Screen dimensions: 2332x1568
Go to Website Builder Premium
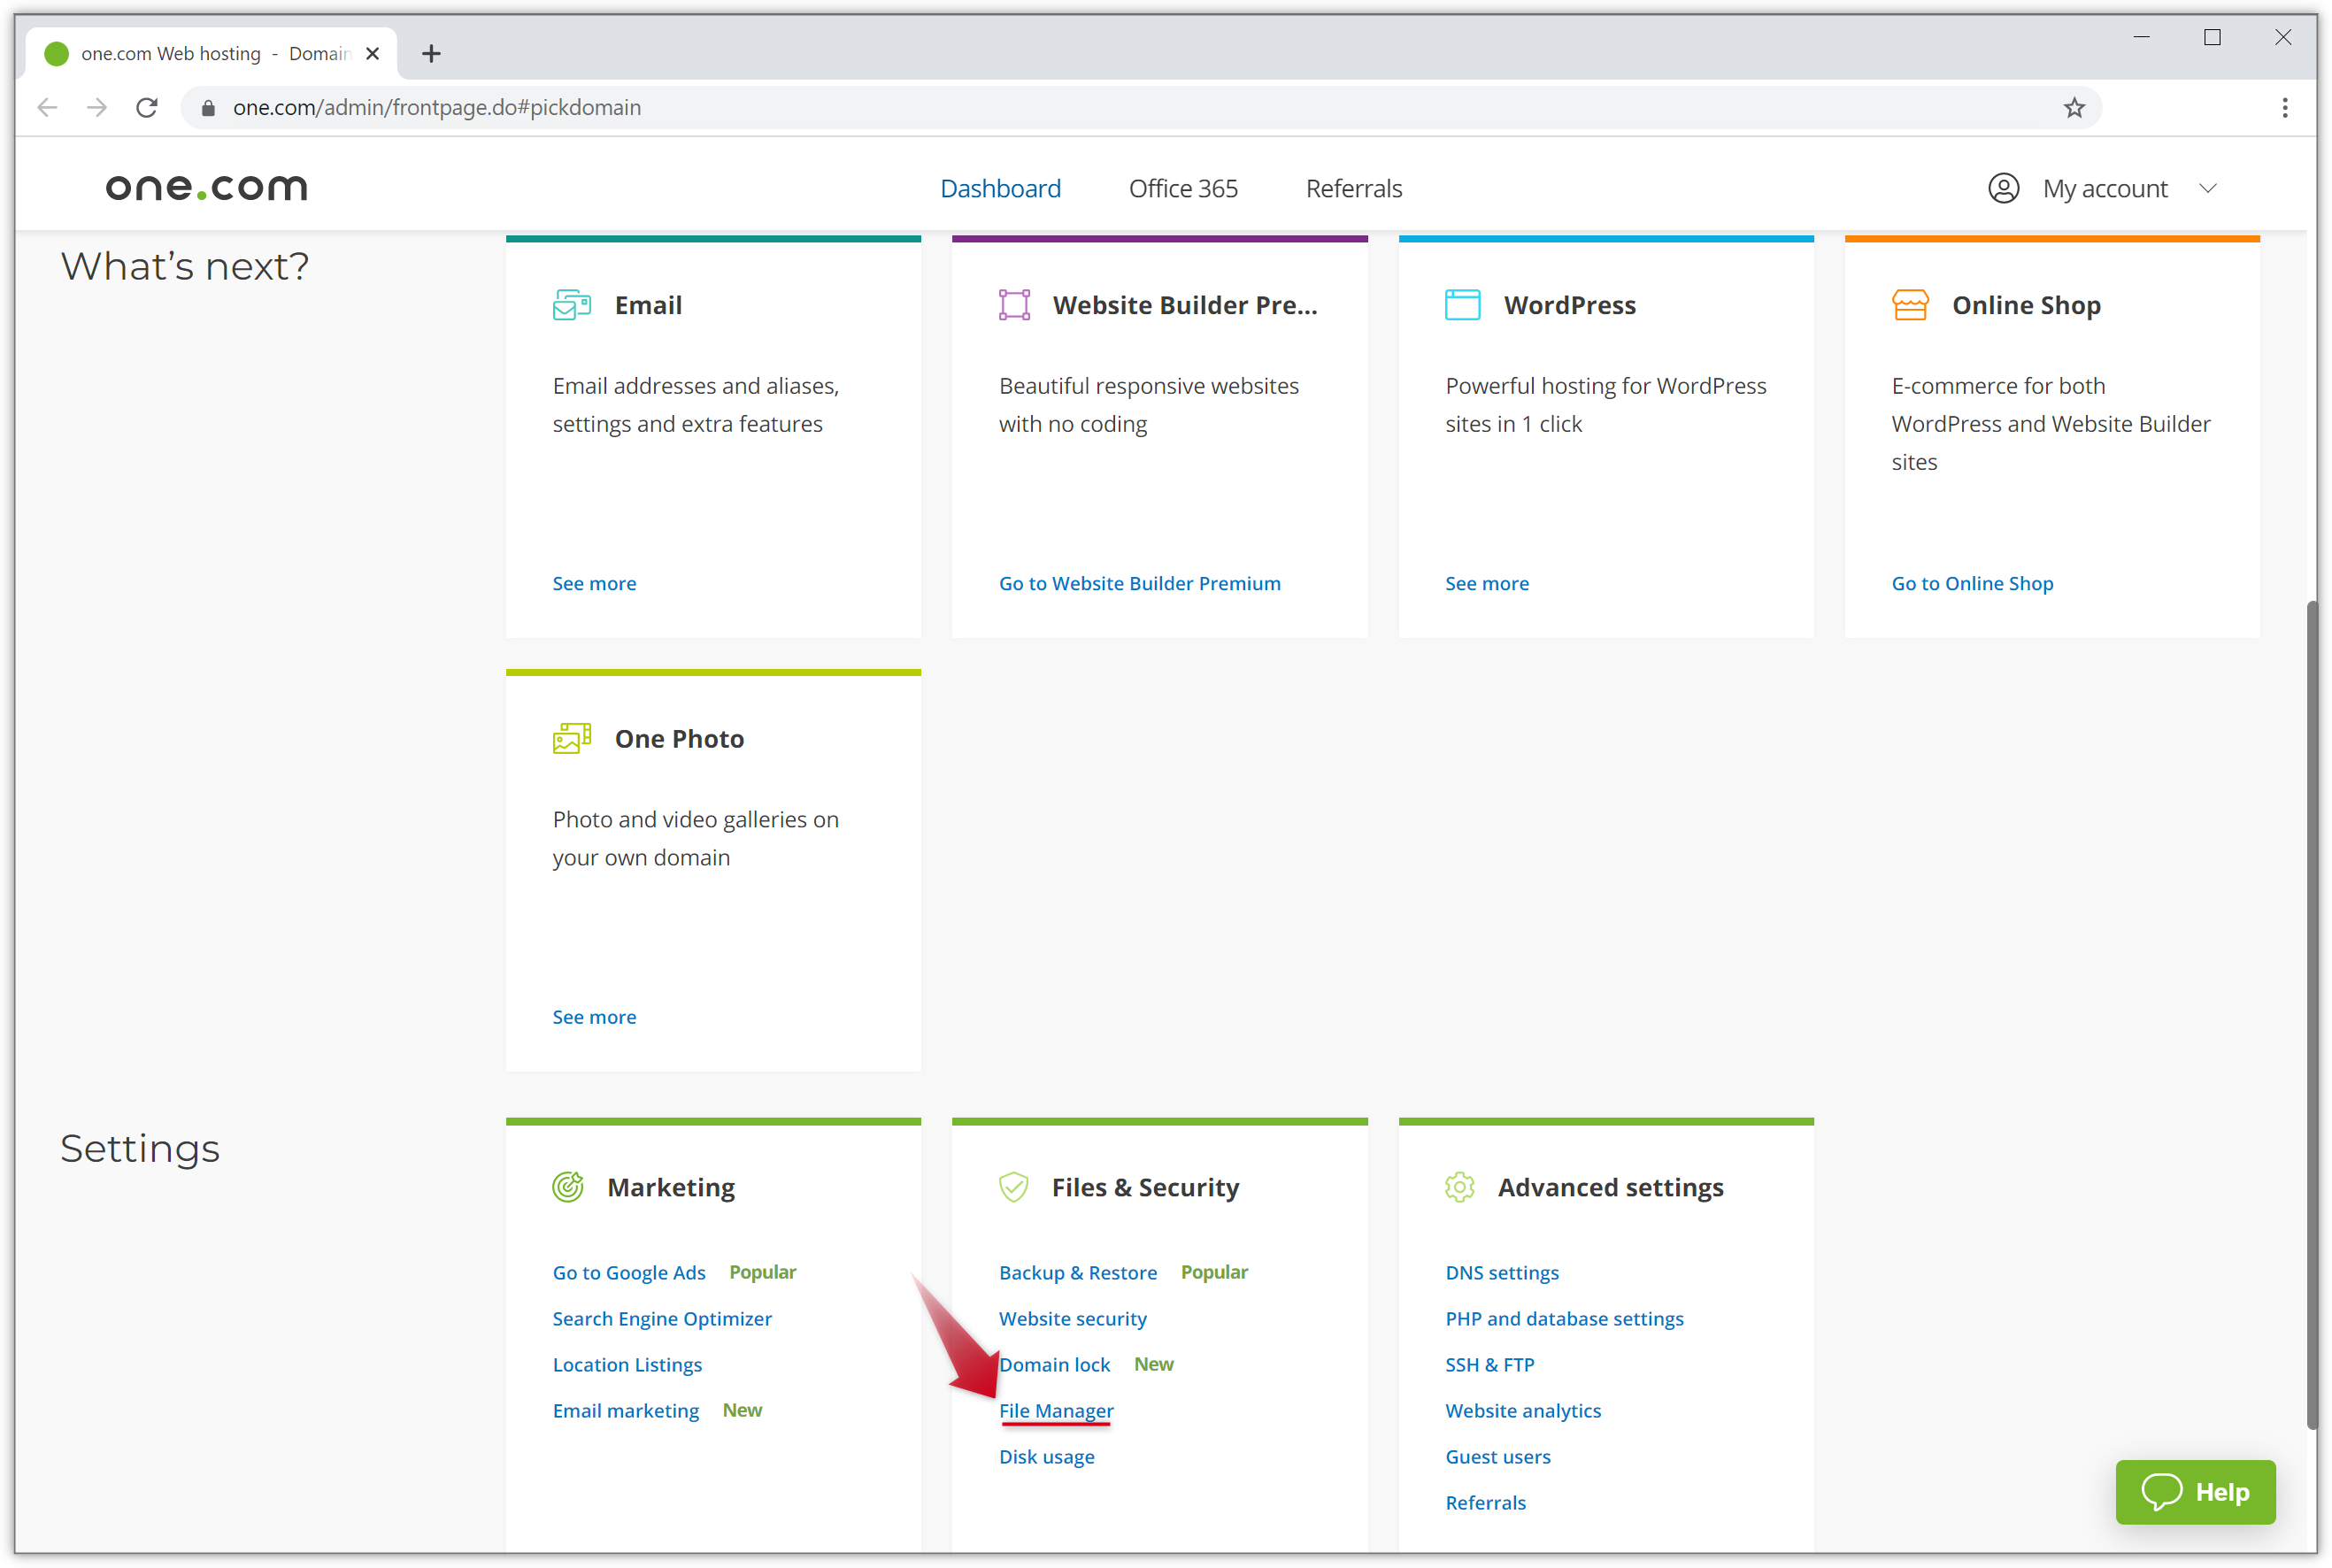coord(1139,583)
